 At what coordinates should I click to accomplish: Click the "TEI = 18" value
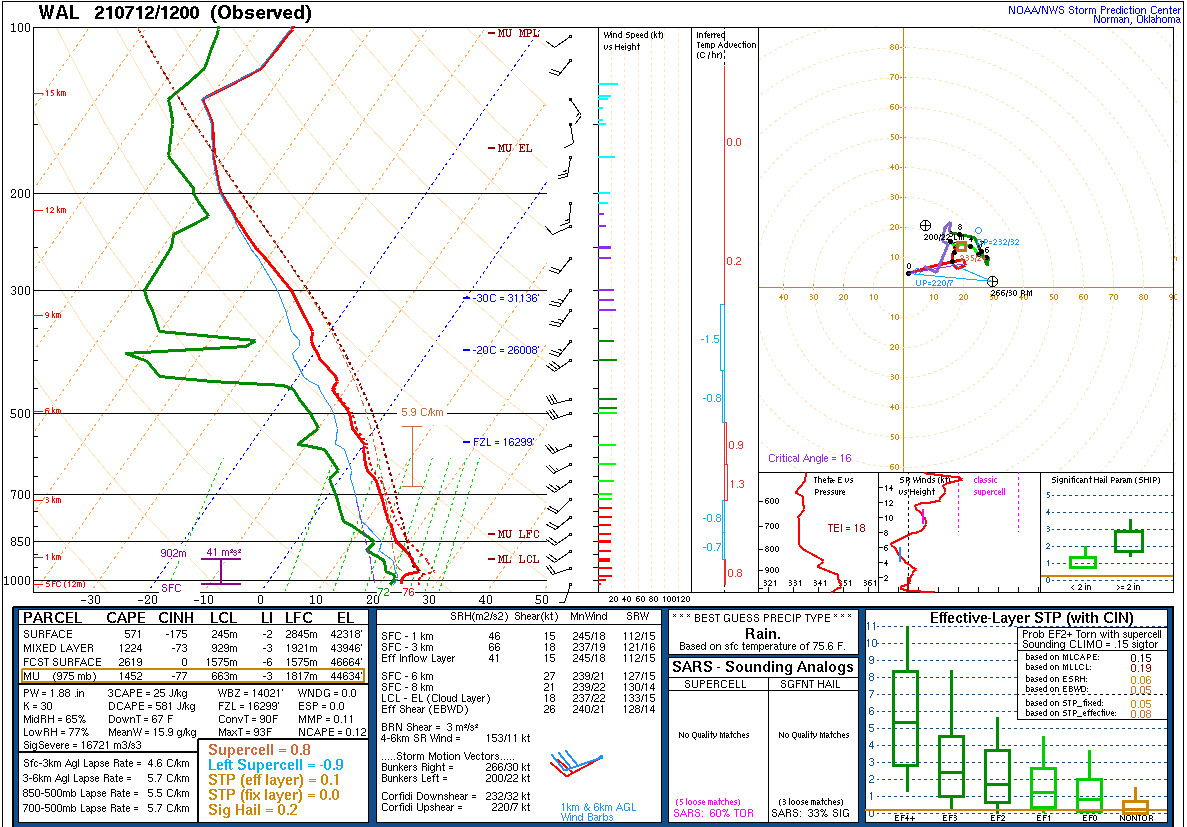click(848, 527)
